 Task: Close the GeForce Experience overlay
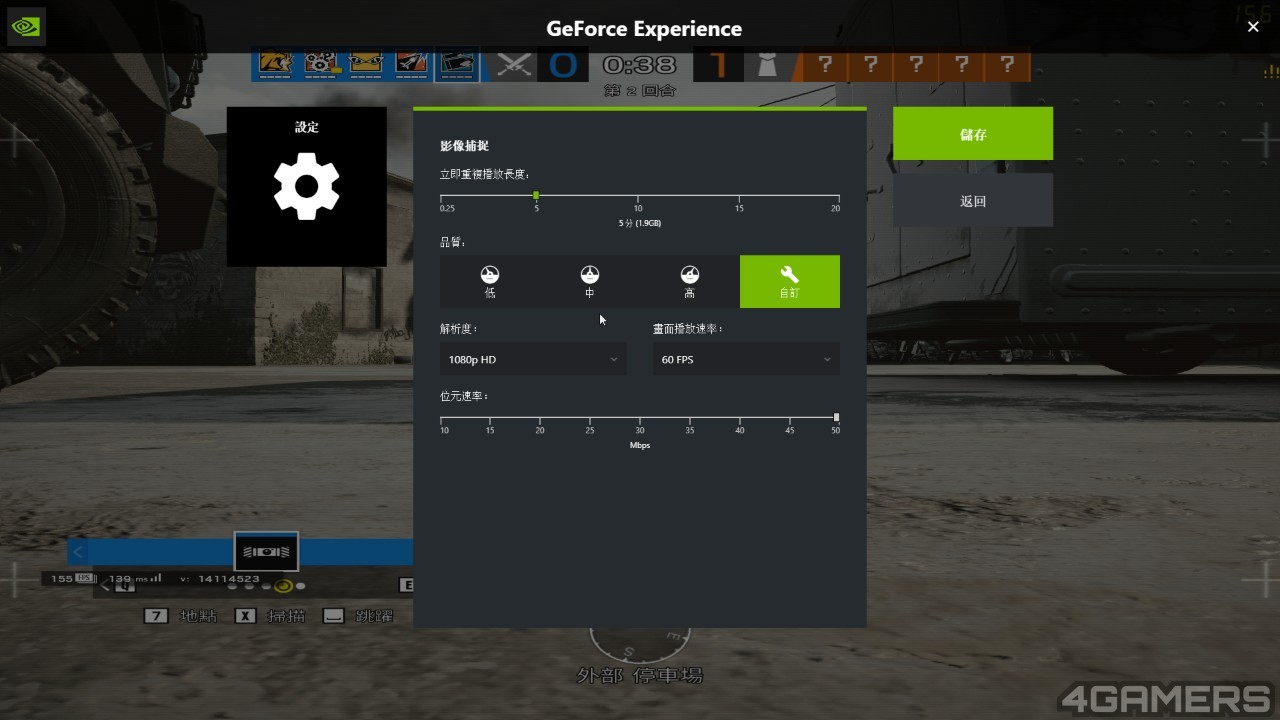(1253, 27)
